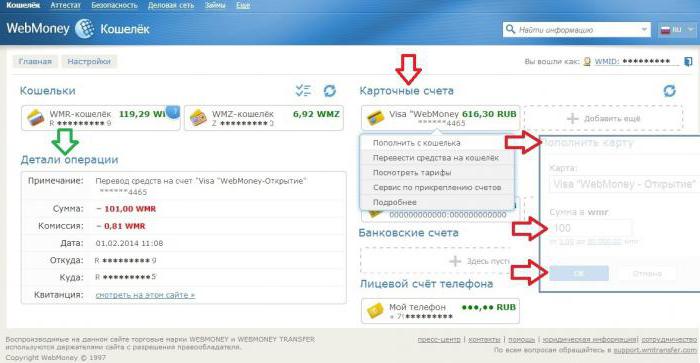Open the Безопасность top navigation item
The height and width of the screenshot is (363, 700).
pos(114,5)
